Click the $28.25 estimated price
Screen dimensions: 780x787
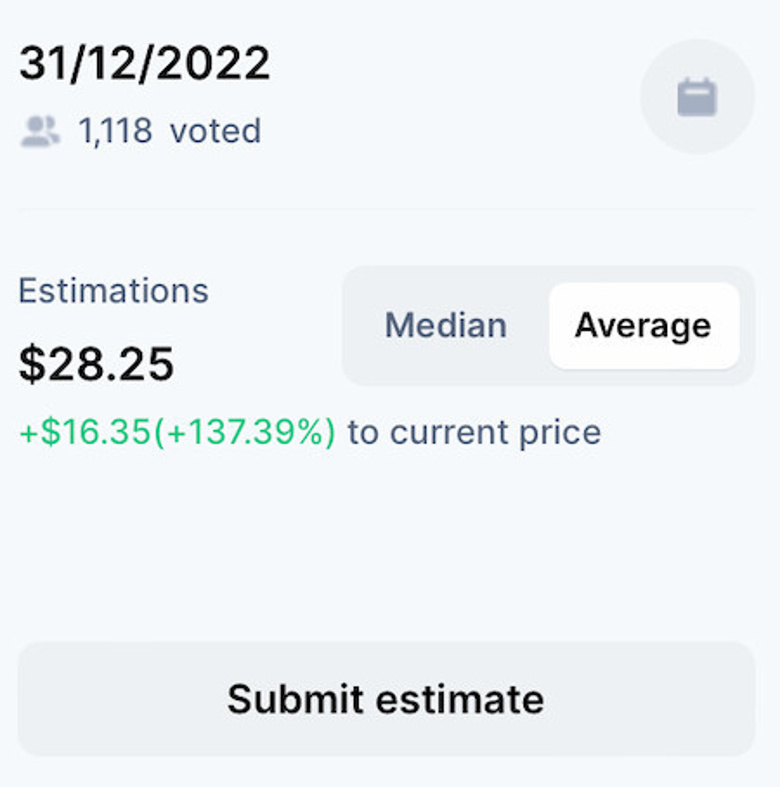(x=96, y=365)
